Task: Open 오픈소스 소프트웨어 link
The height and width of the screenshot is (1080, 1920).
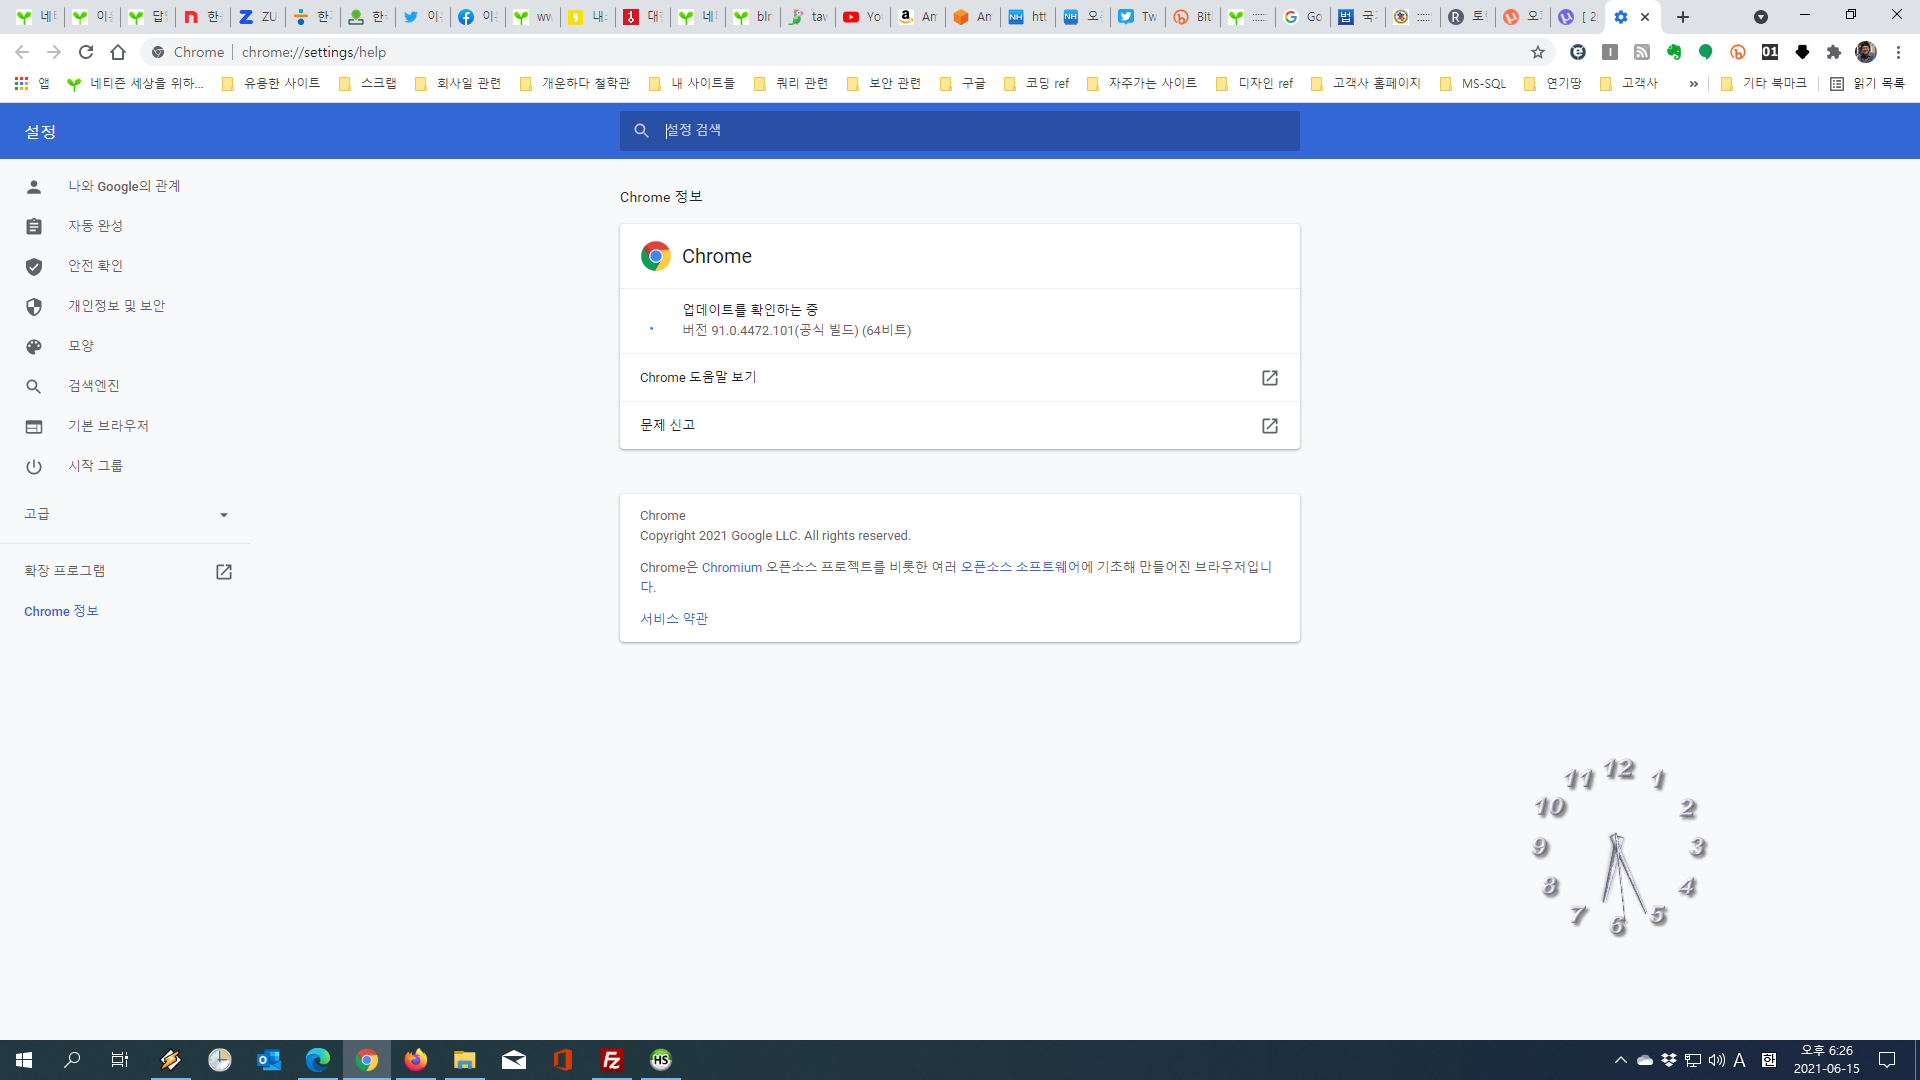Action: pyautogui.click(x=1020, y=567)
